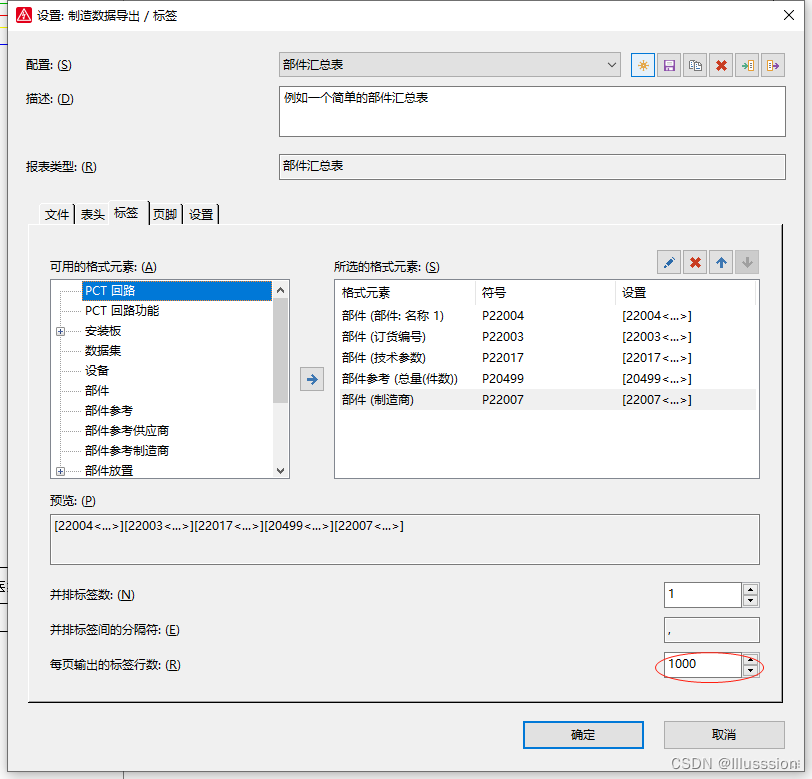Screen dimensions: 812x779
Task: Edit the selected format element
Action: [668, 262]
